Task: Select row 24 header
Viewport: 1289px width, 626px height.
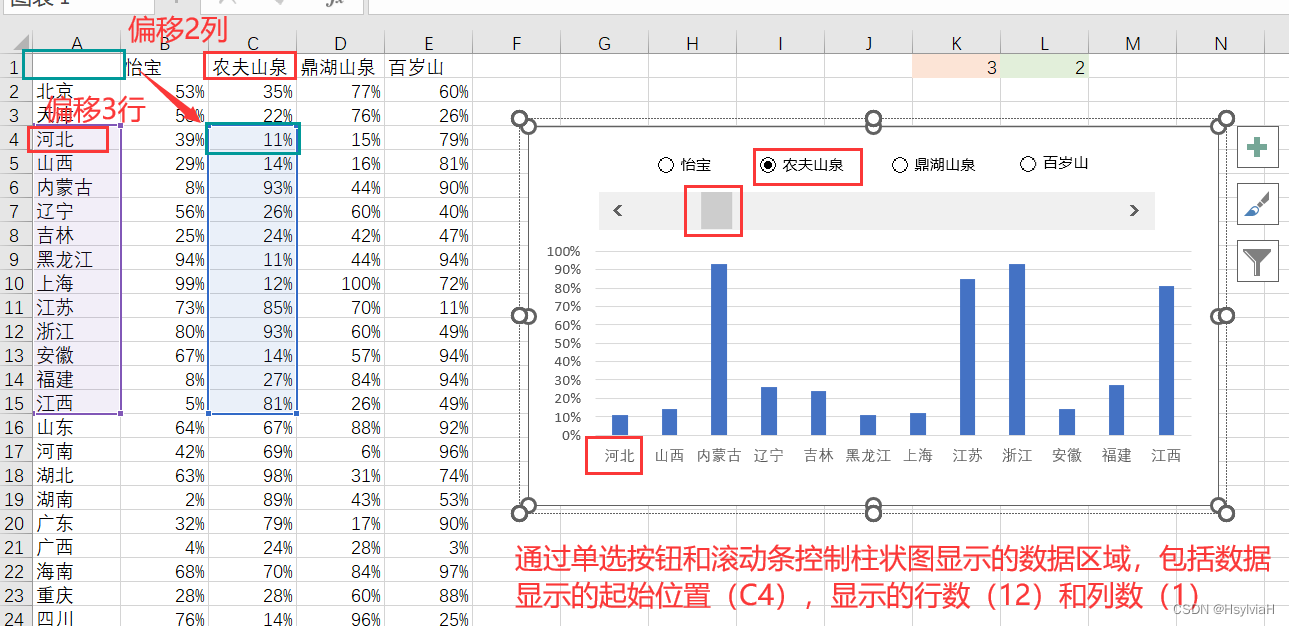Action: 15,618
